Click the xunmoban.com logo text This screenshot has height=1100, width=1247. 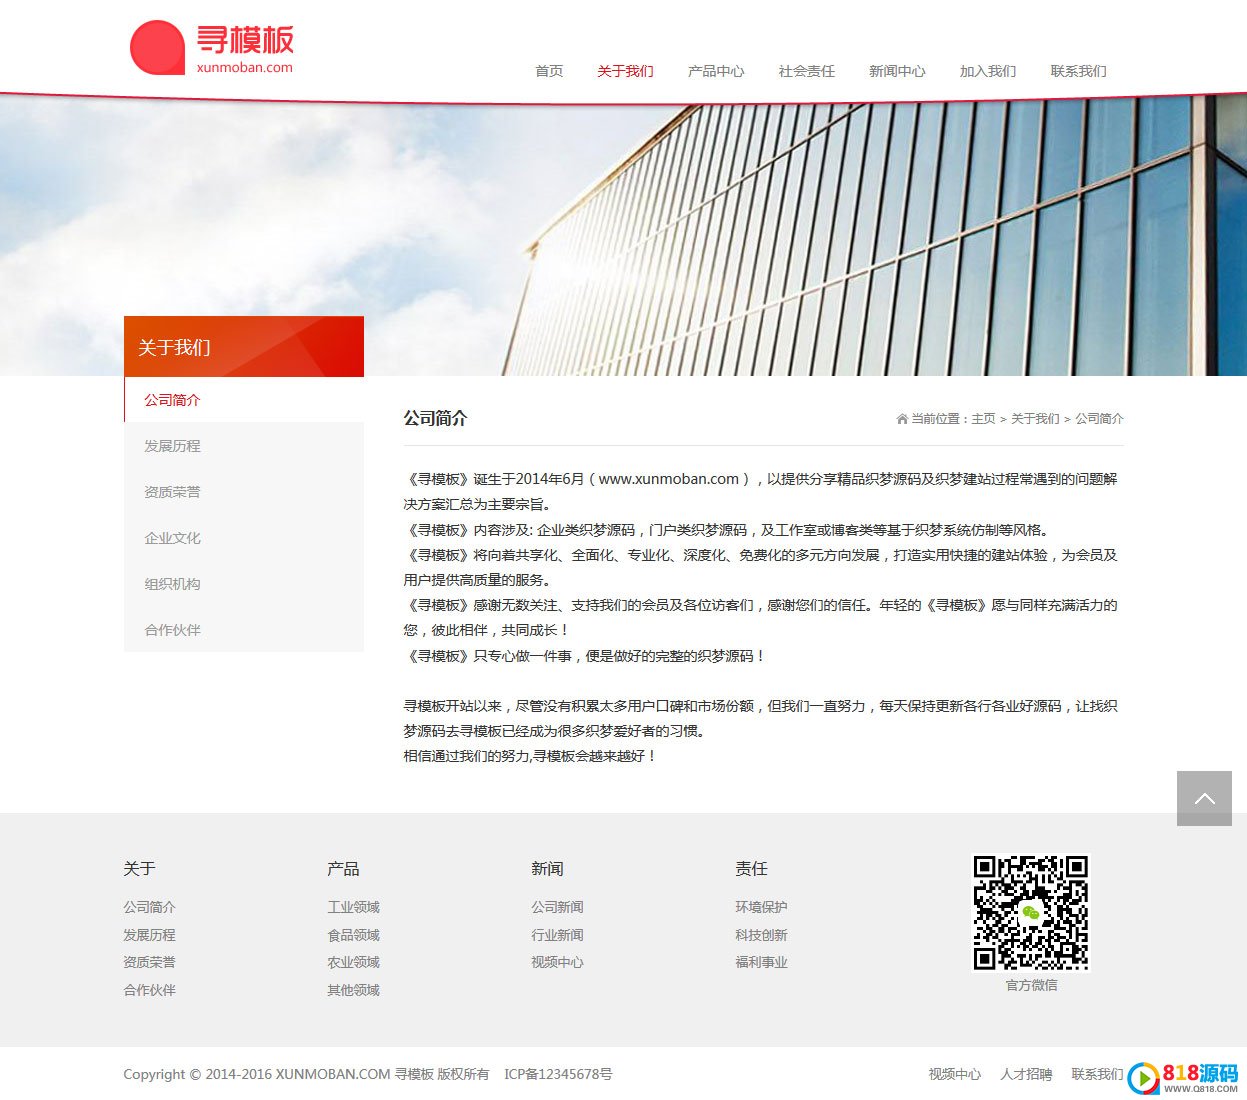245,68
